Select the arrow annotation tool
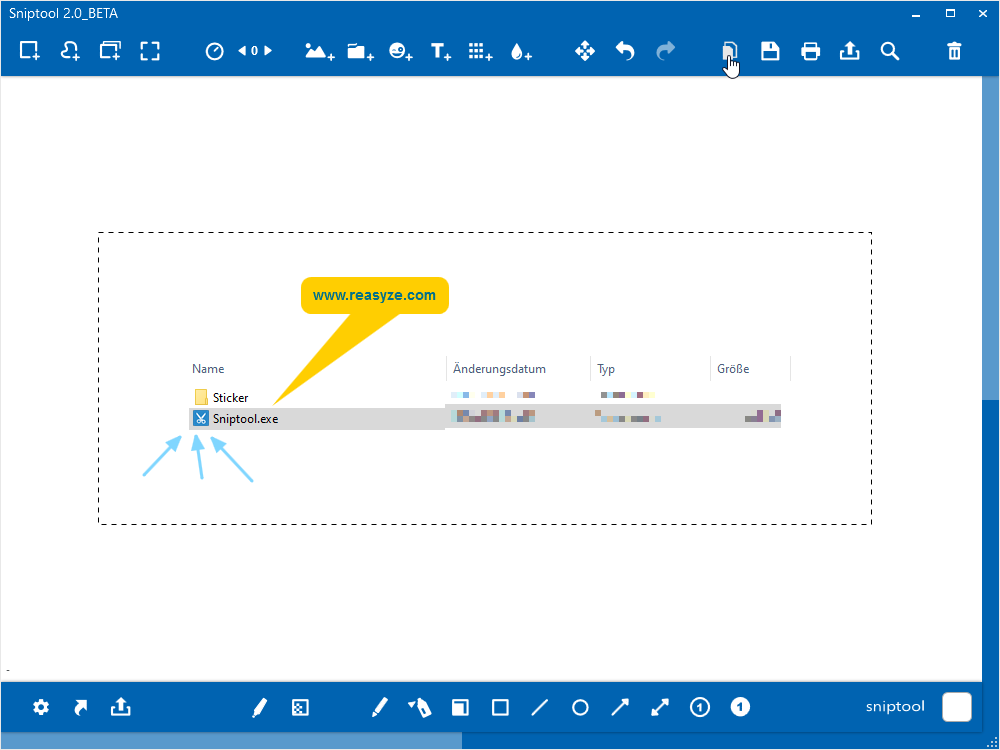 coord(619,707)
